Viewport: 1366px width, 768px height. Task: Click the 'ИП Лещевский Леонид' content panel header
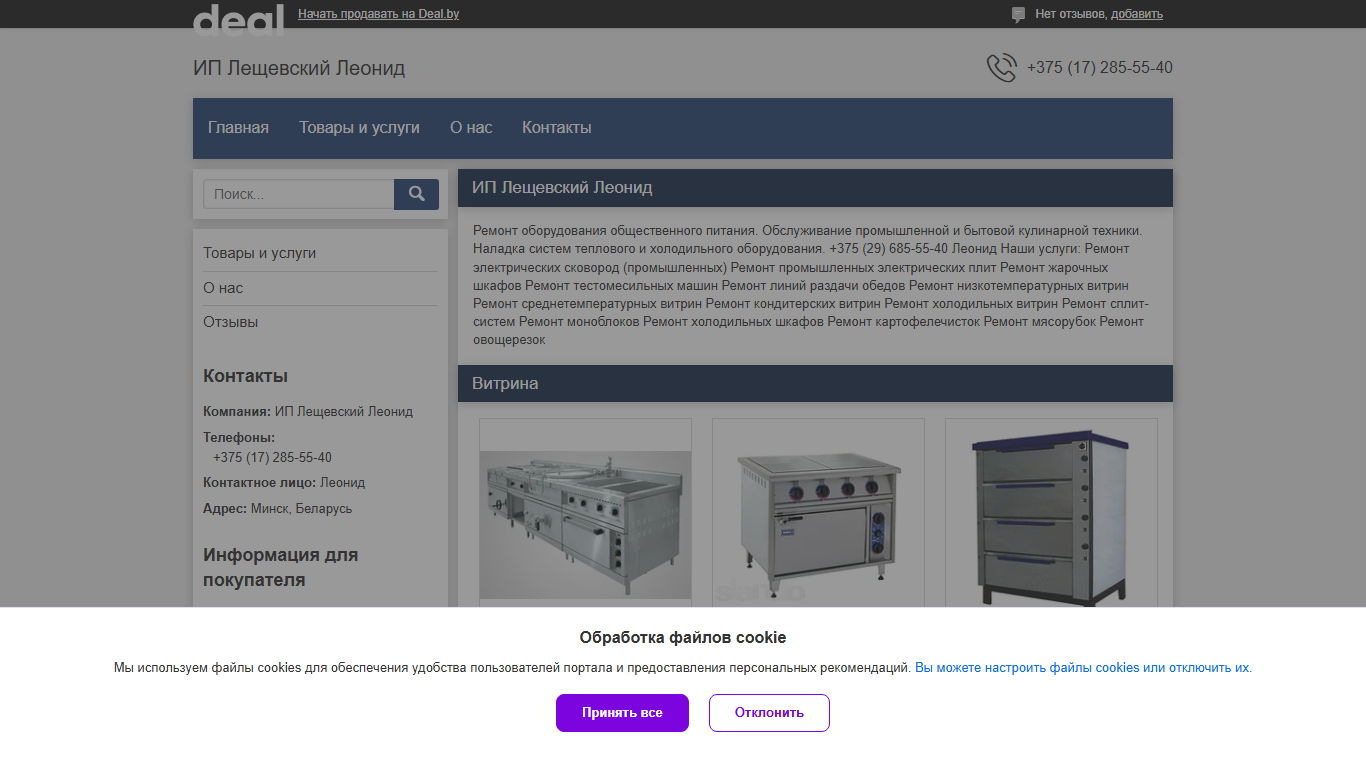[815, 188]
